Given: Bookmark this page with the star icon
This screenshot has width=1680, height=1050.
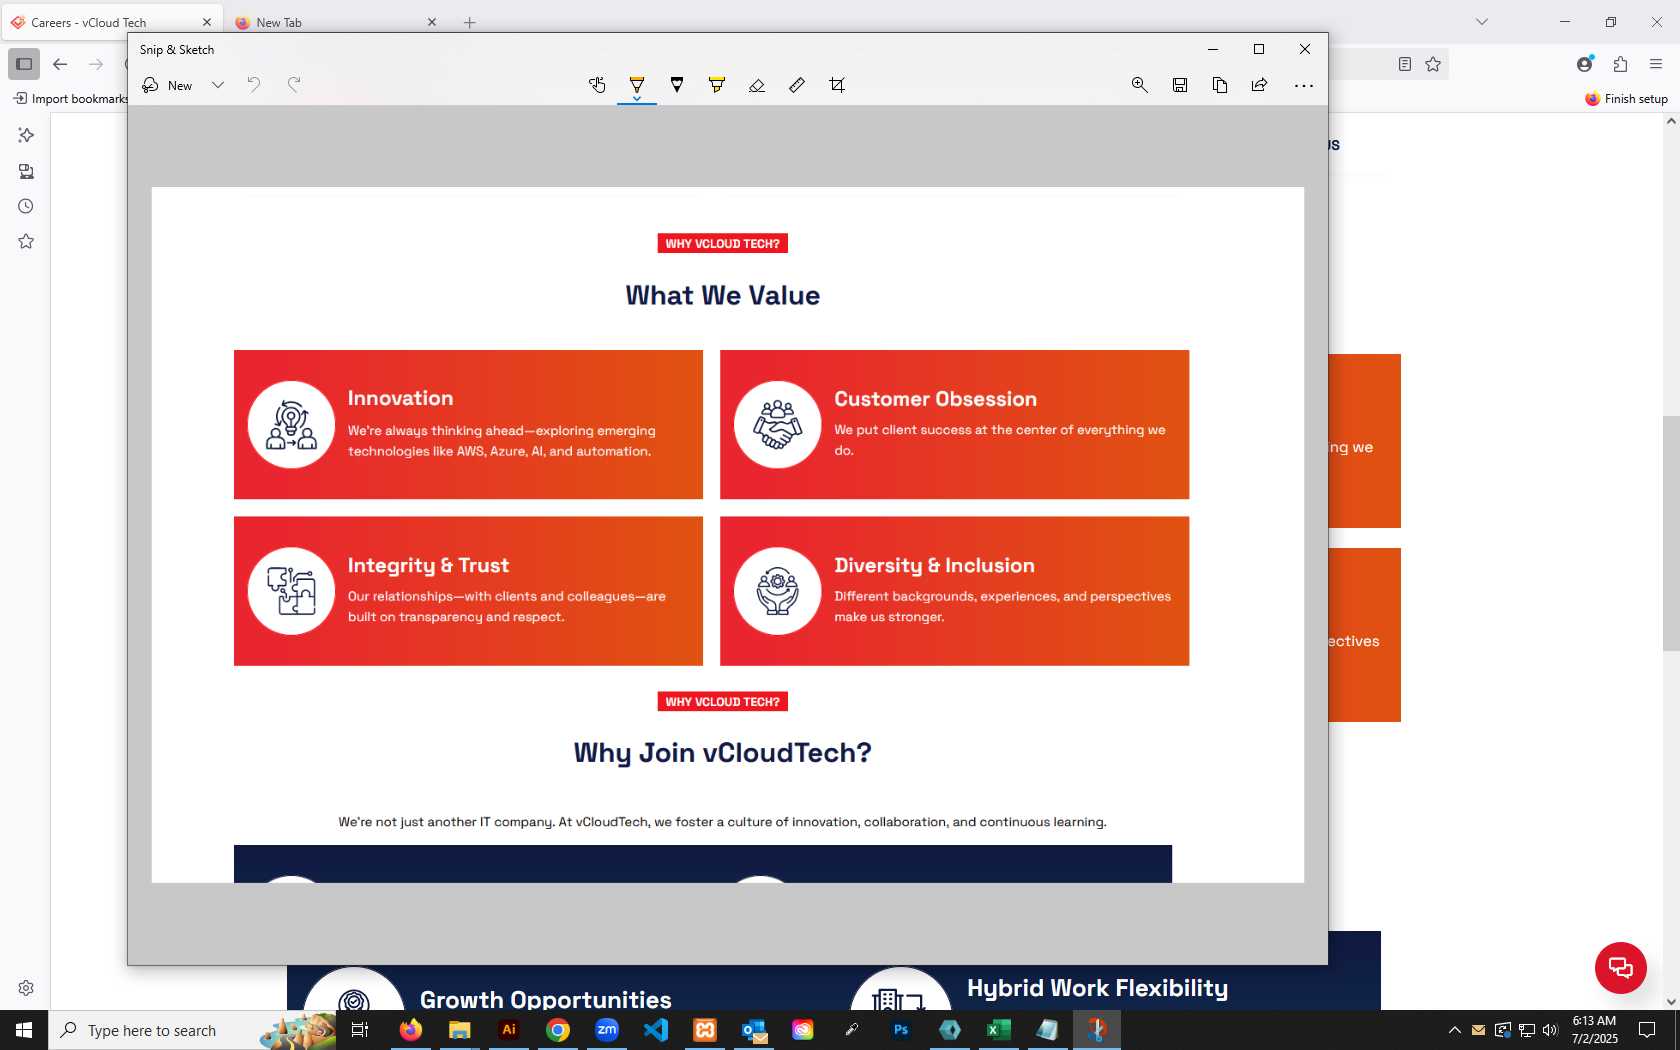Looking at the screenshot, I should click(1433, 64).
